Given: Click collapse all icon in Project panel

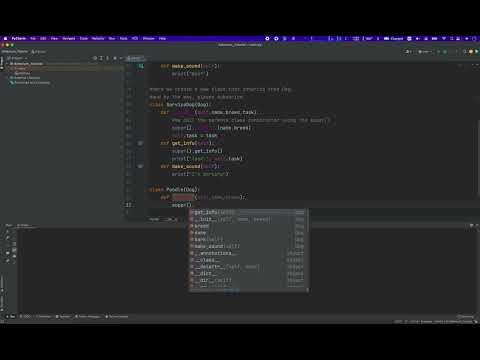Looking at the screenshot, I should coord(107,58).
